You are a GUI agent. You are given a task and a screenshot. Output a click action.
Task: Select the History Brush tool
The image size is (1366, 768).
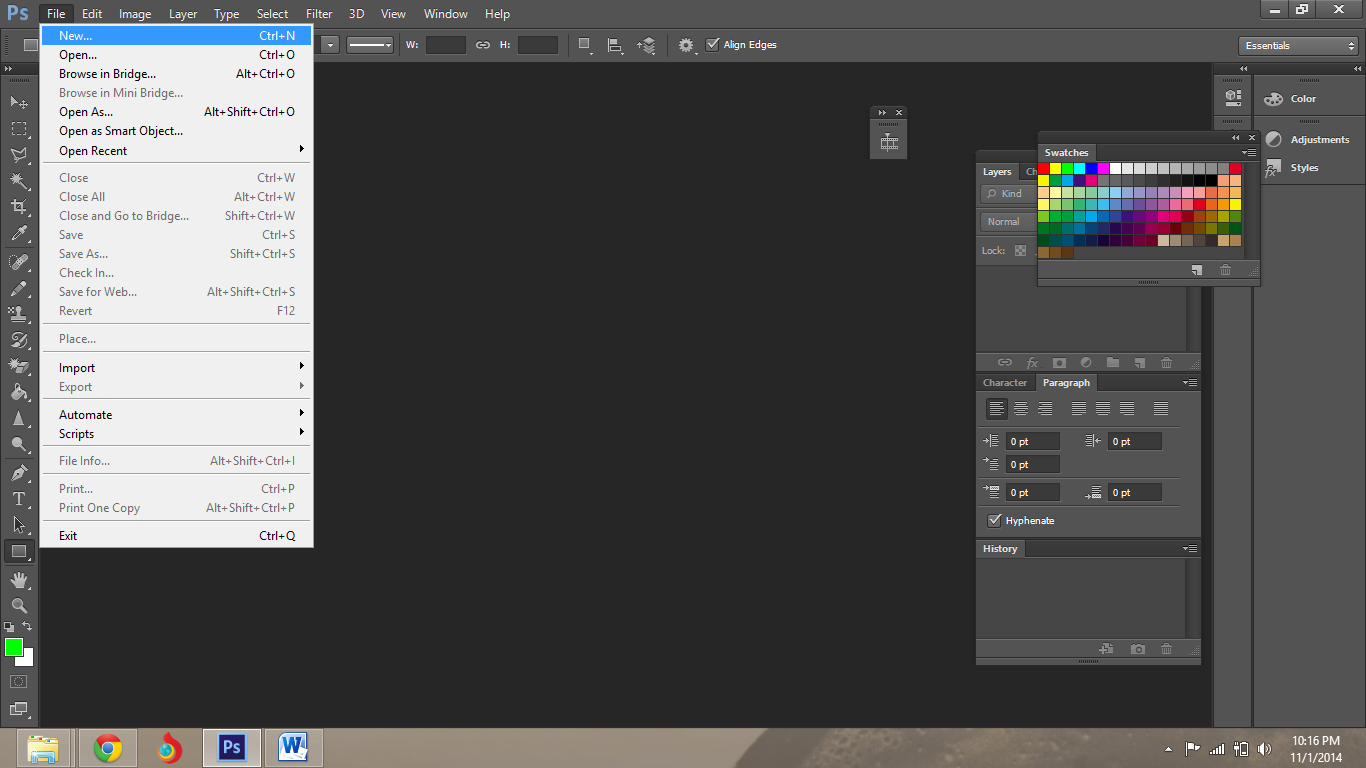pyautogui.click(x=19, y=340)
